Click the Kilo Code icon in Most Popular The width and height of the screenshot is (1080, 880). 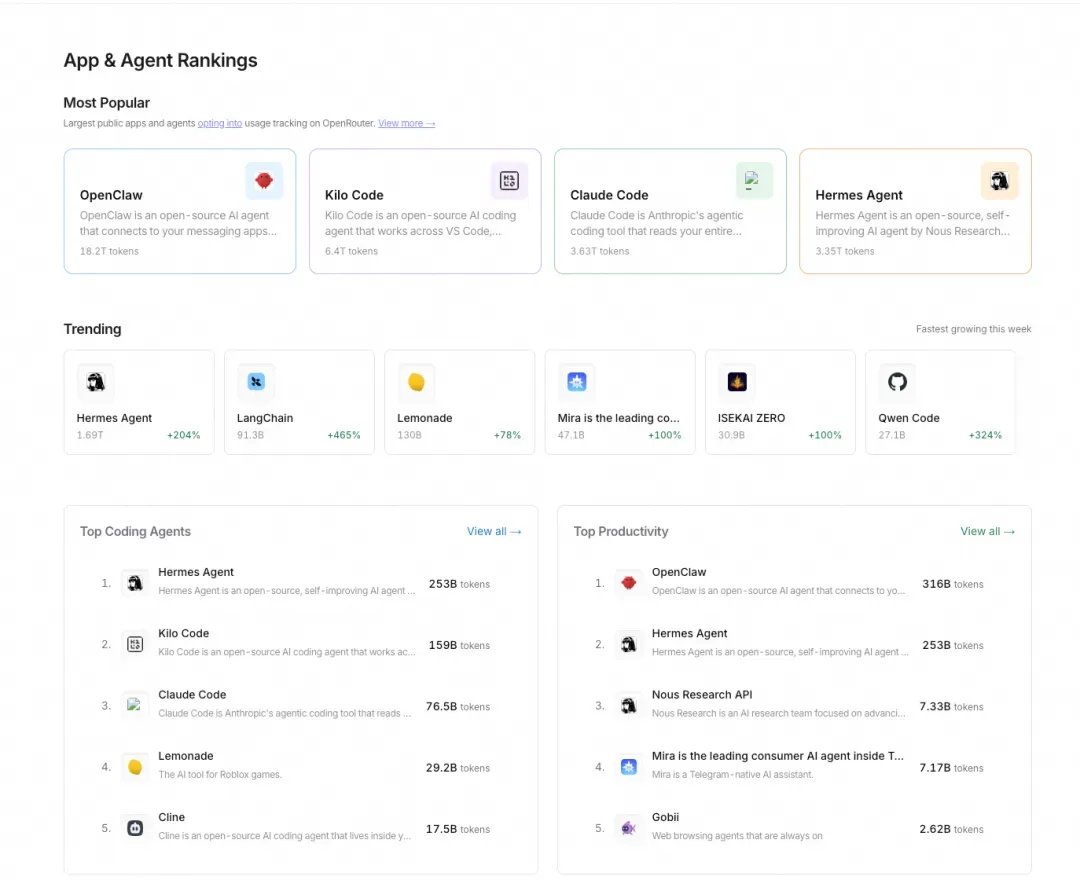(509, 181)
